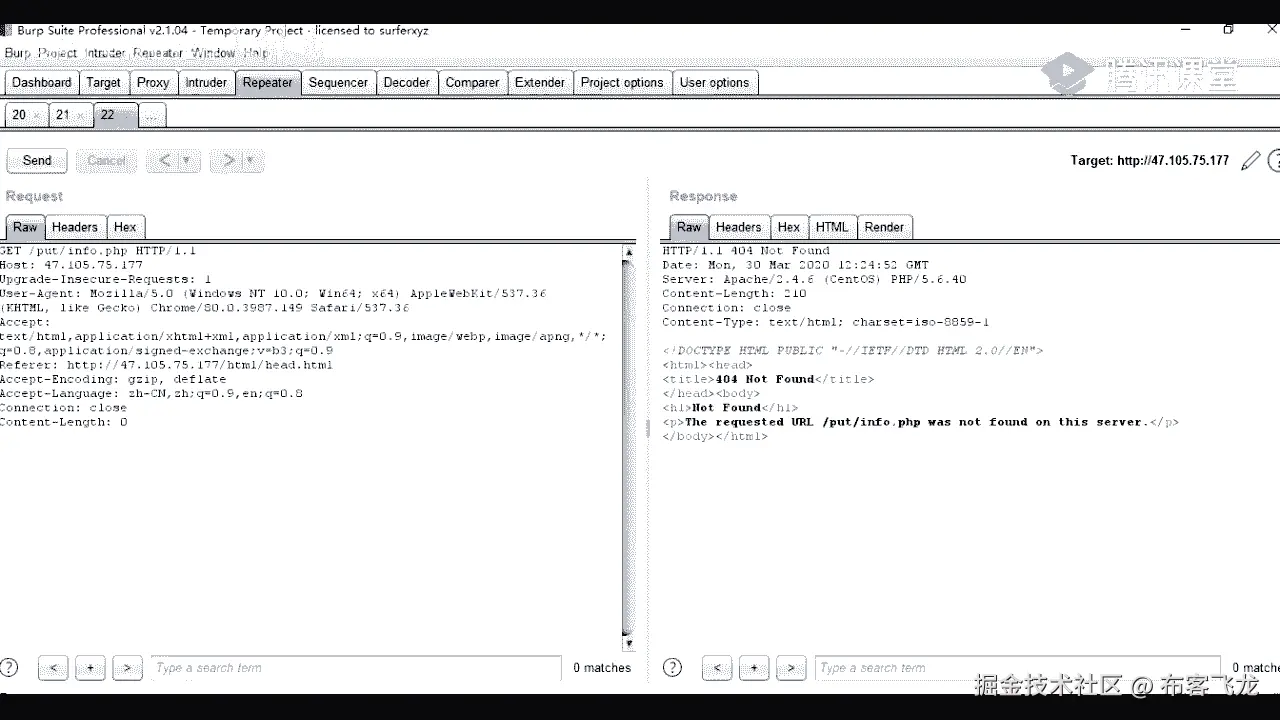Select the request Hex view tab
This screenshot has height=720, width=1280.
(125, 227)
